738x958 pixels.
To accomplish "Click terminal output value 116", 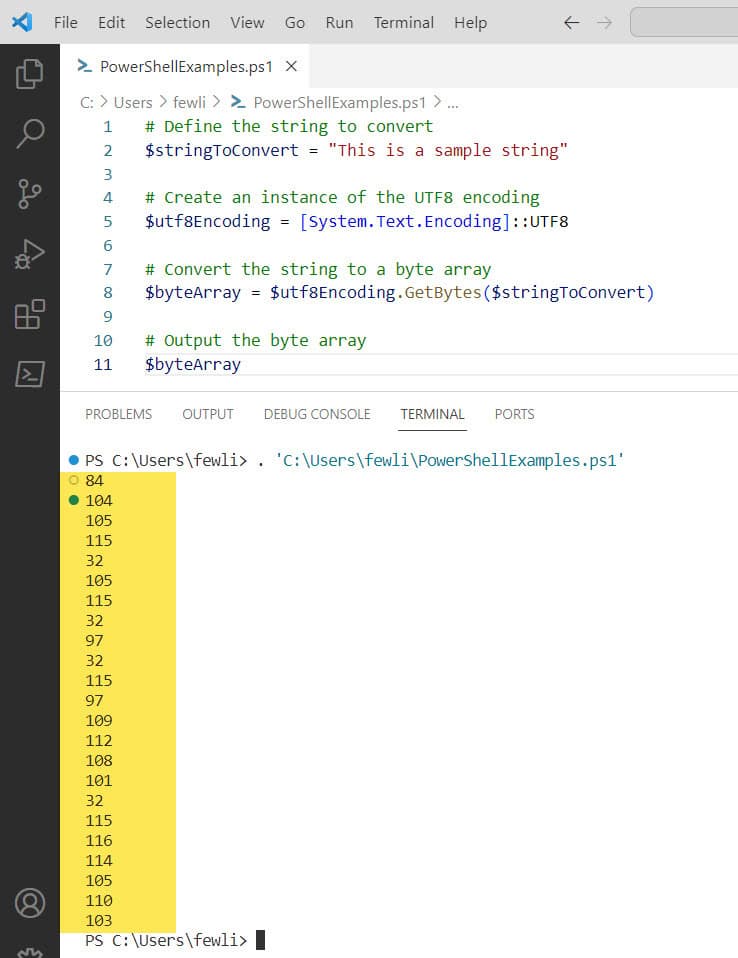I will [x=99, y=841].
